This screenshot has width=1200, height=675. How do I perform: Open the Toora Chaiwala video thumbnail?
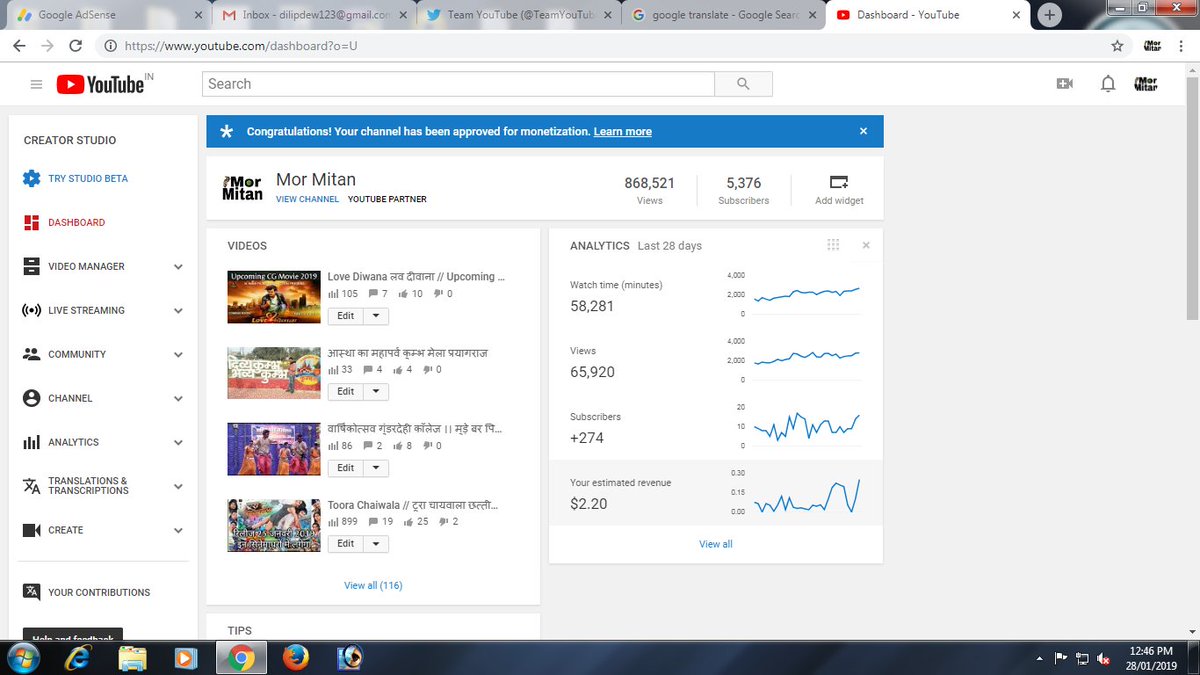tap(274, 524)
